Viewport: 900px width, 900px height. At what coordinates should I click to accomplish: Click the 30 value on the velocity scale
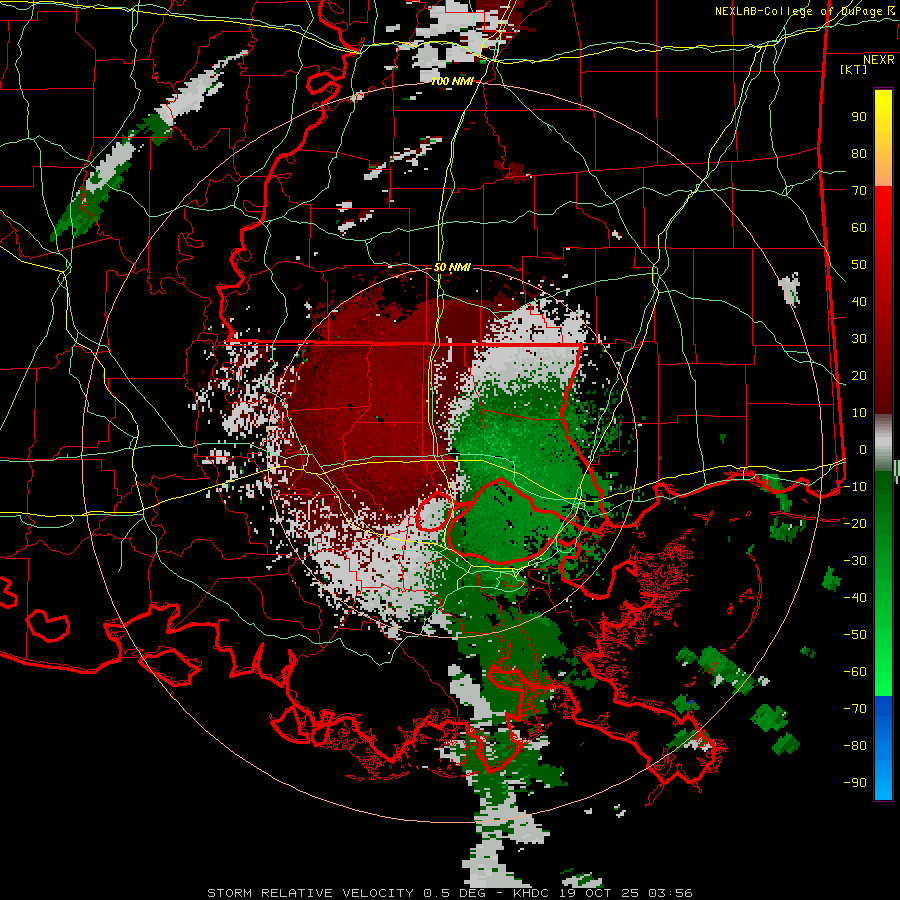pyautogui.click(x=859, y=339)
